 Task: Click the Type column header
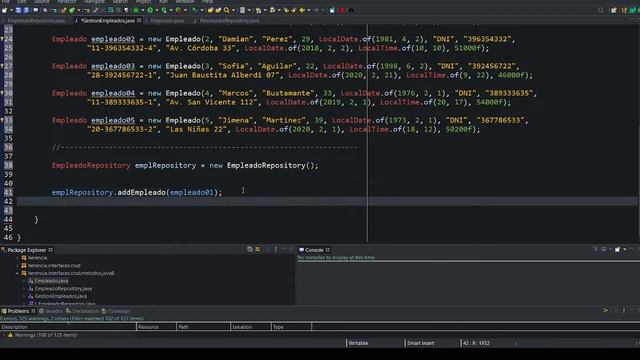coord(291,327)
